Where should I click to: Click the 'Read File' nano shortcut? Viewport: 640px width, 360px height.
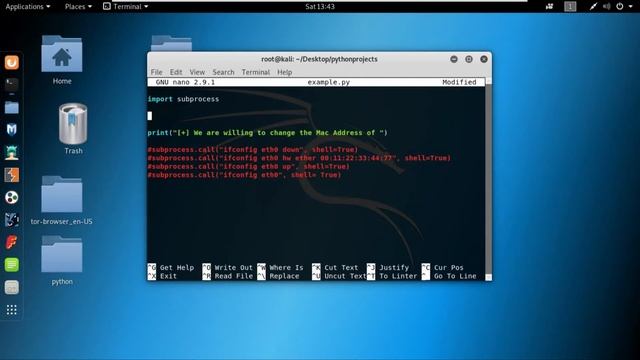click(x=228, y=276)
